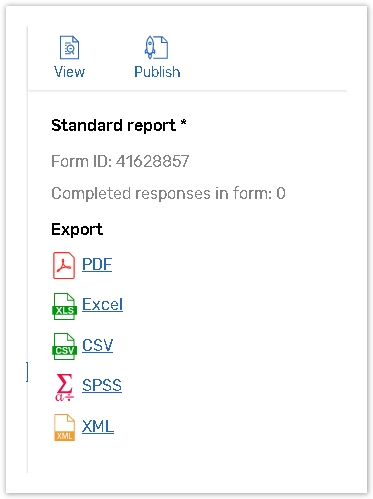This screenshot has width=373, height=499.
Task: Select the View text label
Action: pyautogui.click(x=69, y=72)
